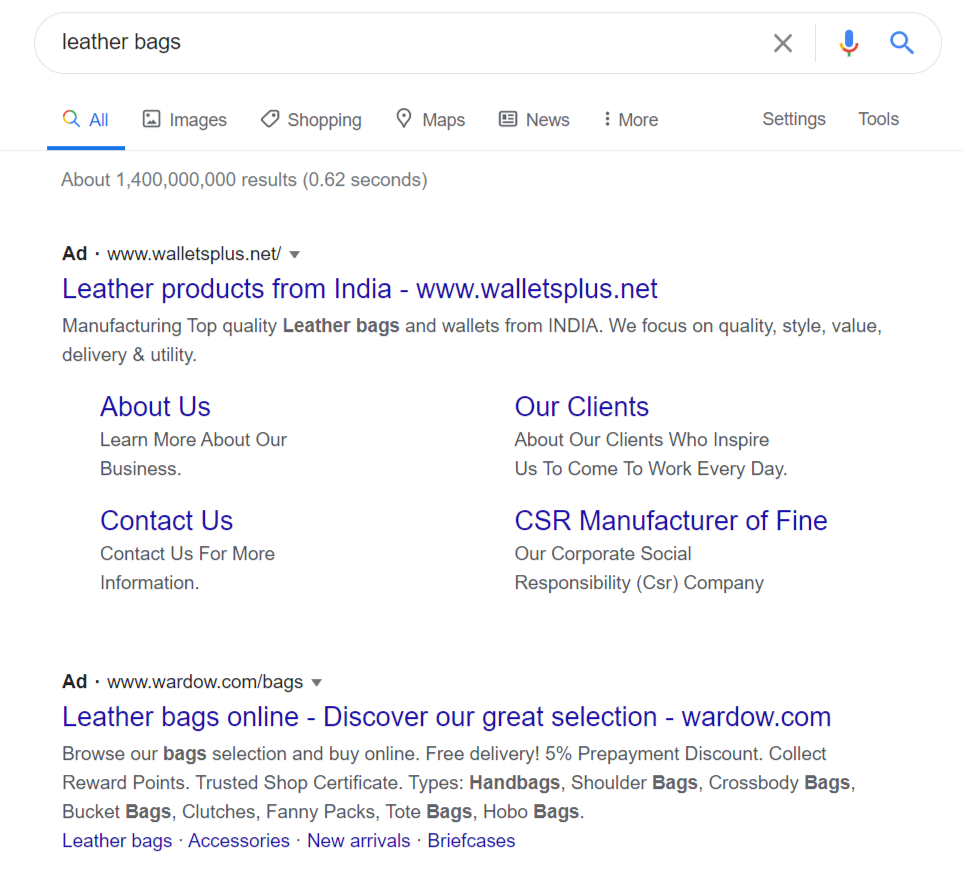This screenshot has width=963, height=878.
Task: Click the blue magnifying glass search button
Action: 902,43
